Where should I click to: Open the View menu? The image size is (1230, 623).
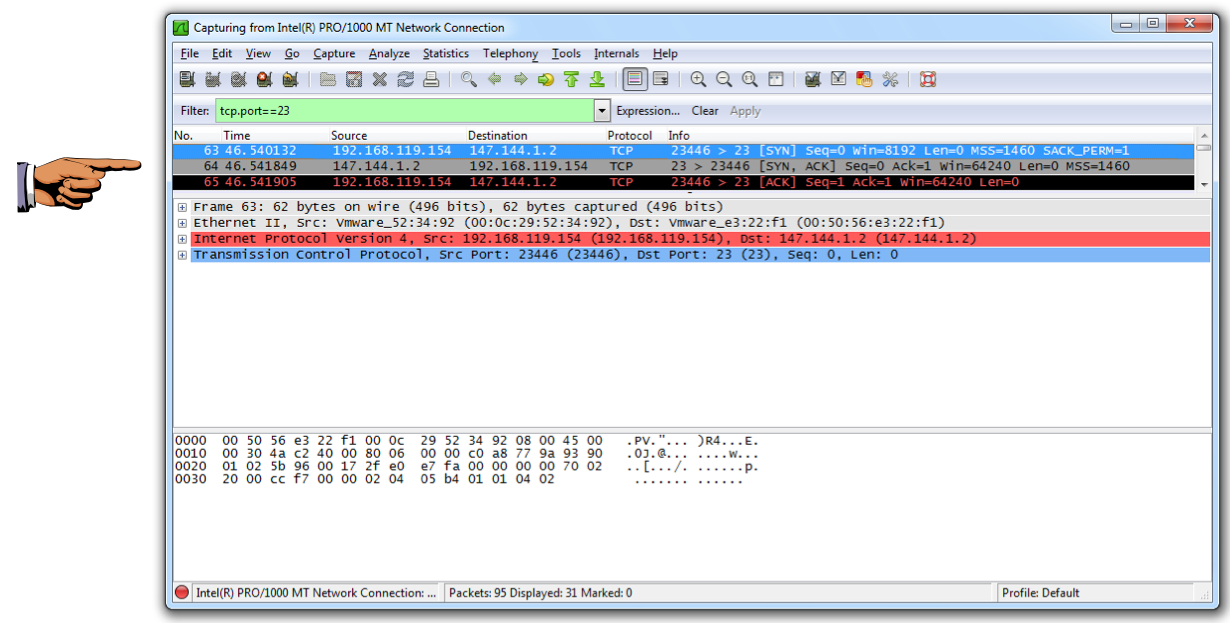258,54
